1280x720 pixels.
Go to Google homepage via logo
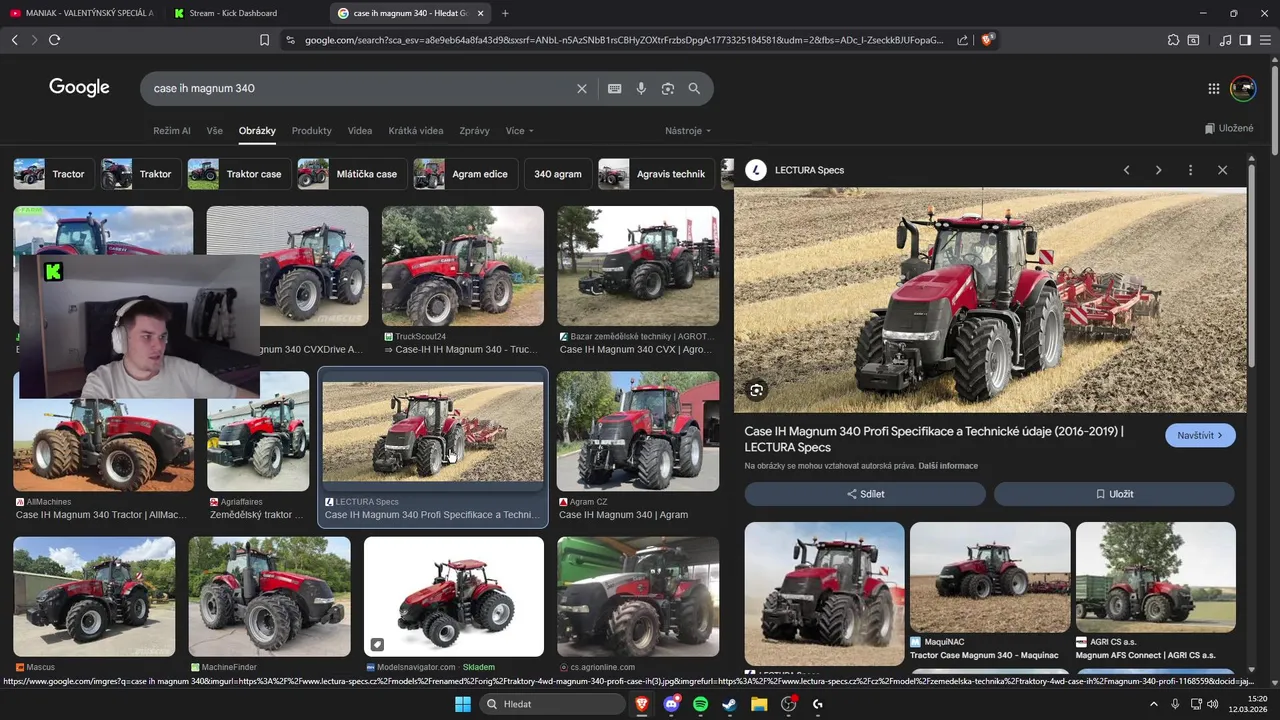[79, 88]
